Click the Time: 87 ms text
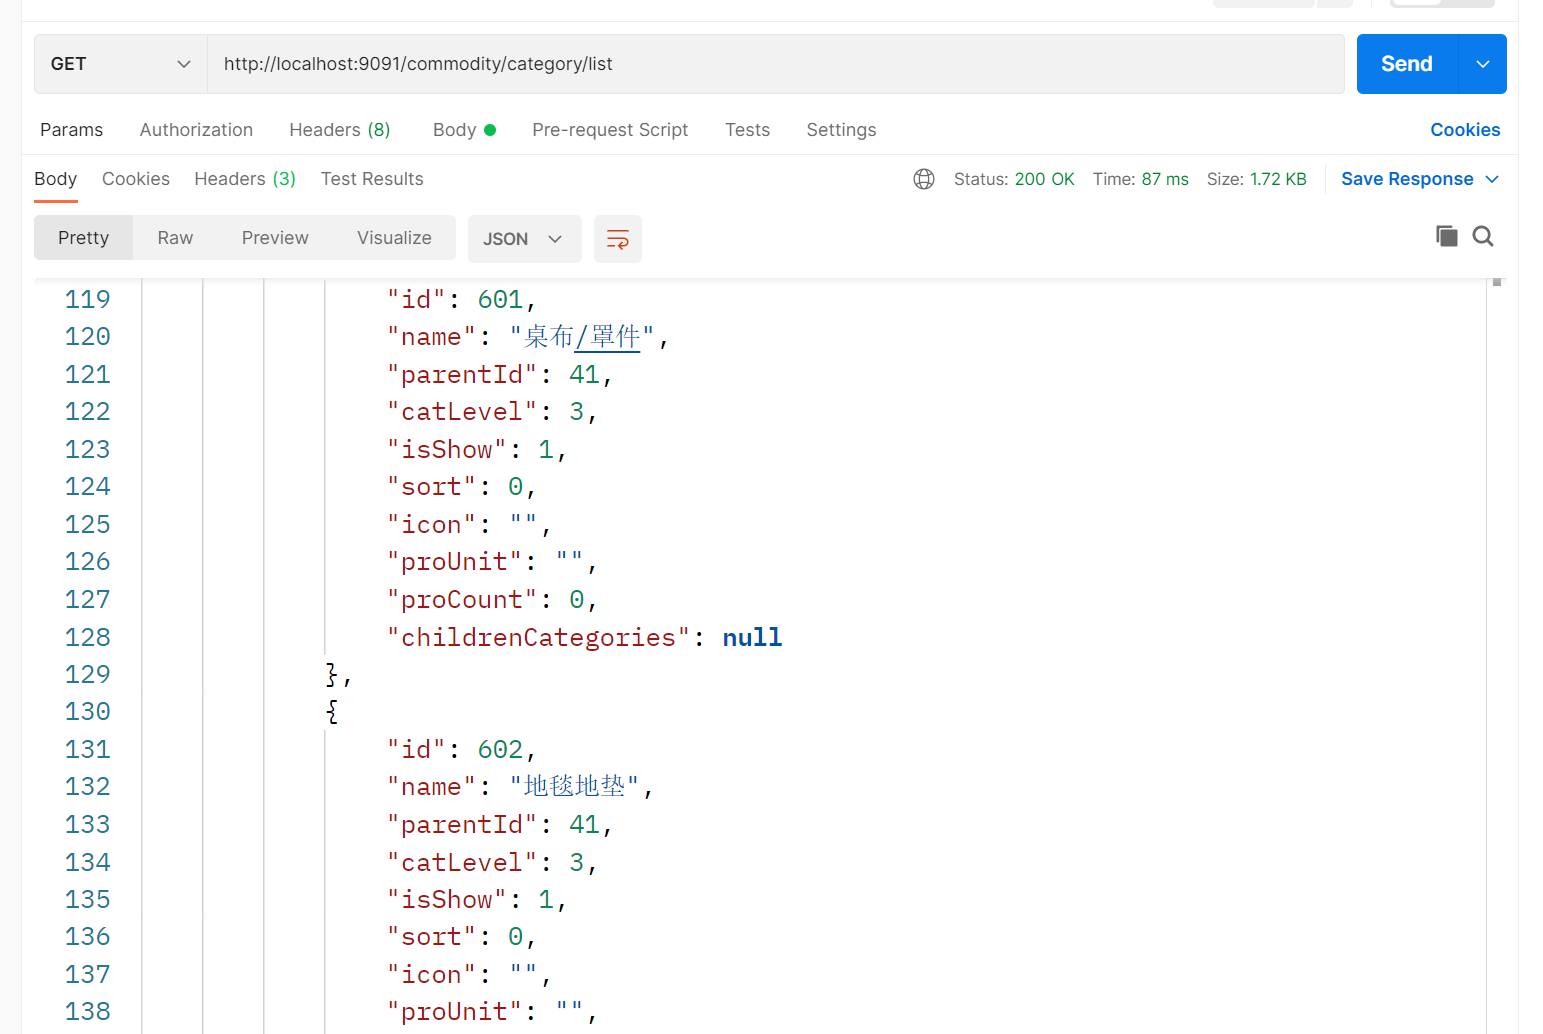 click(1140, 179)
